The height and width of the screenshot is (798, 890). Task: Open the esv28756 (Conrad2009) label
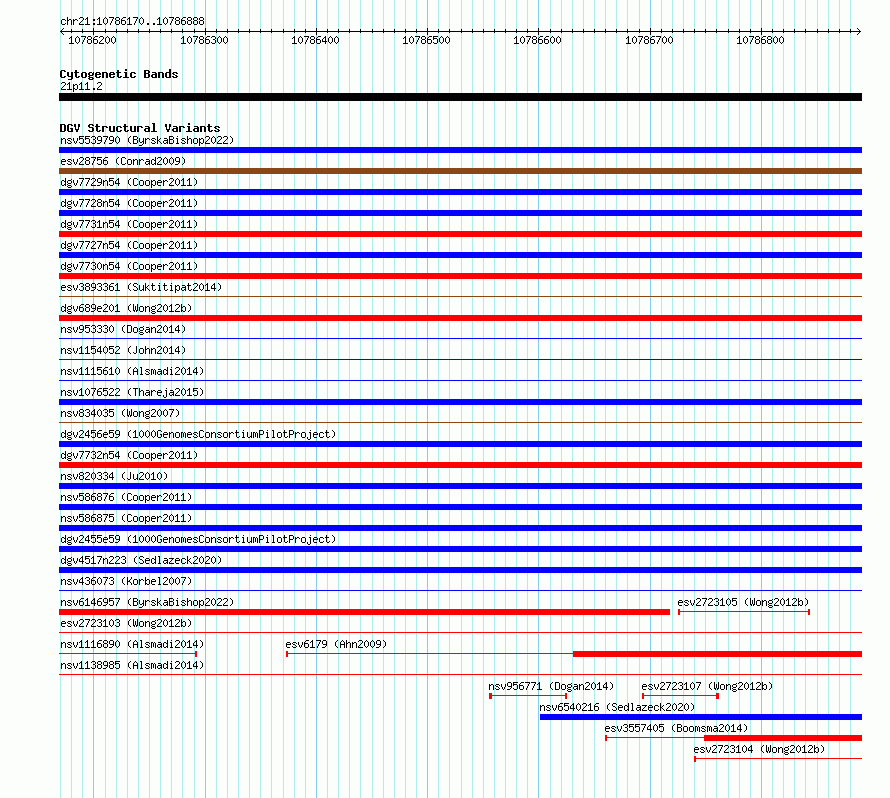[x=123, y=161]
